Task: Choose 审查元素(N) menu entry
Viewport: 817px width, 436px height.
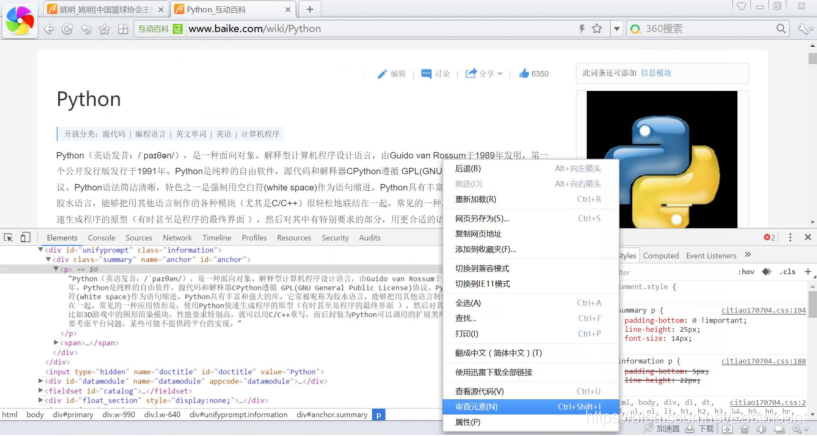Action: tap(530, 407)
